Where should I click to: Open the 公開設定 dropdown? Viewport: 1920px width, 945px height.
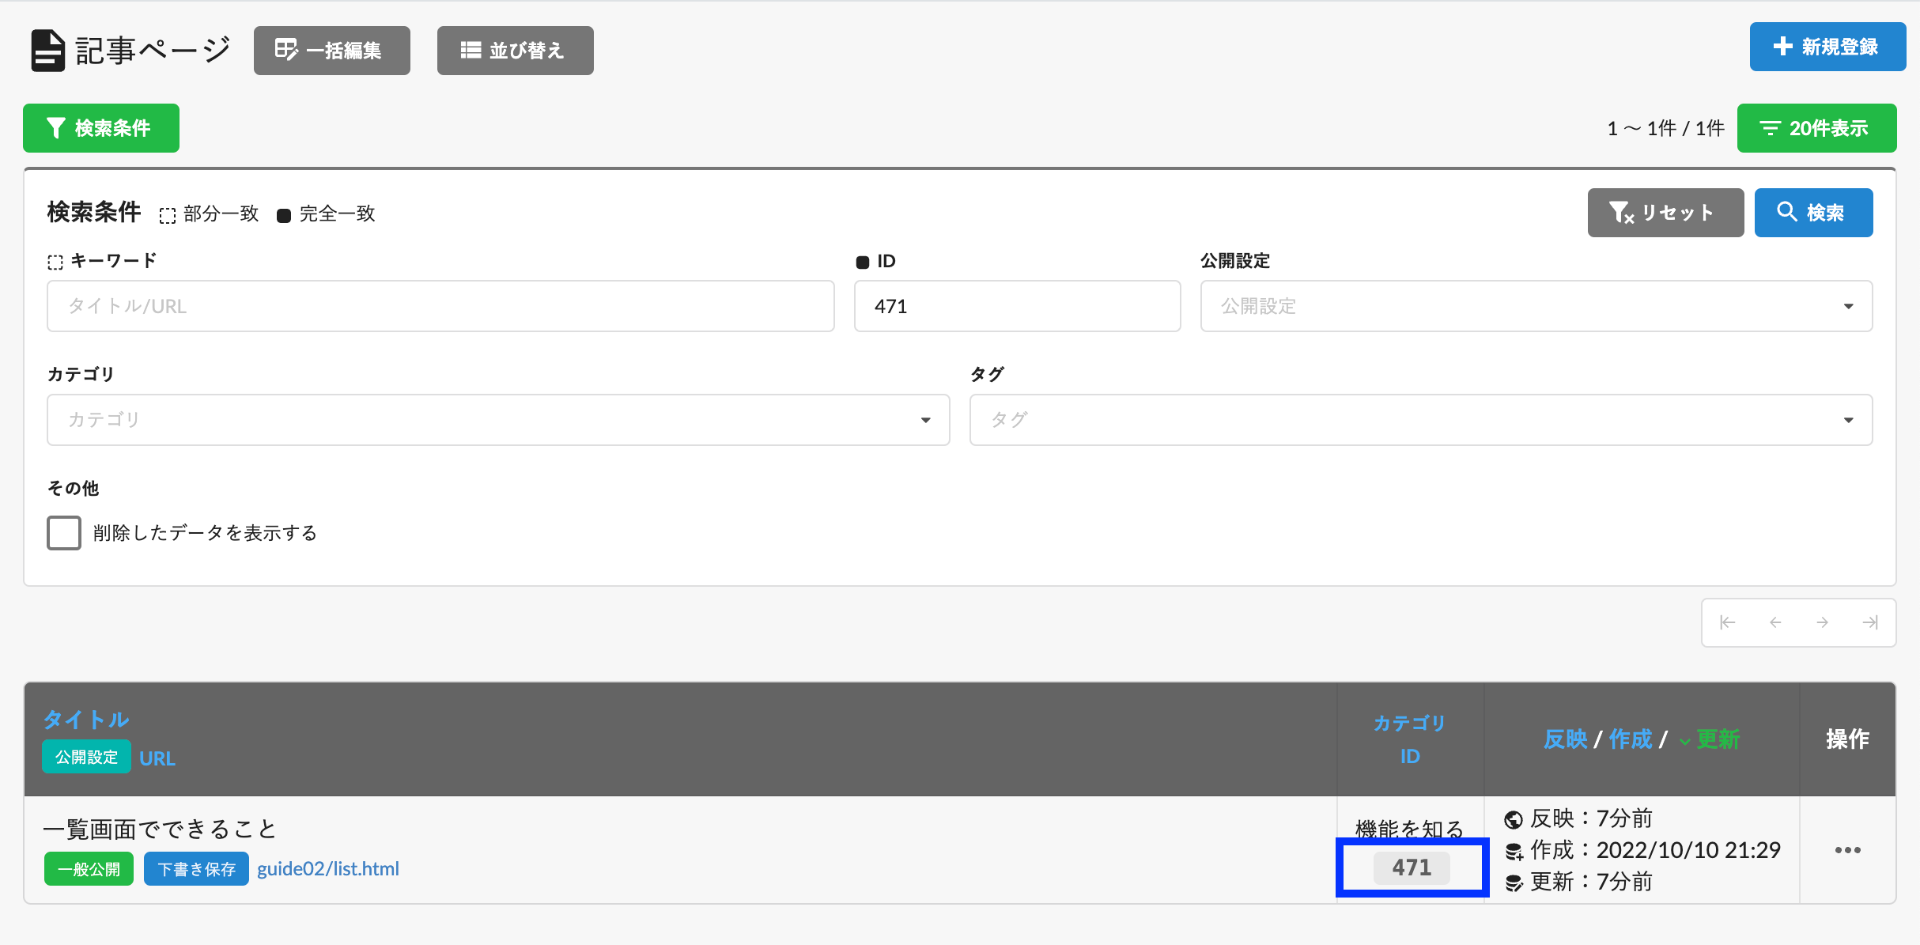1535,306
